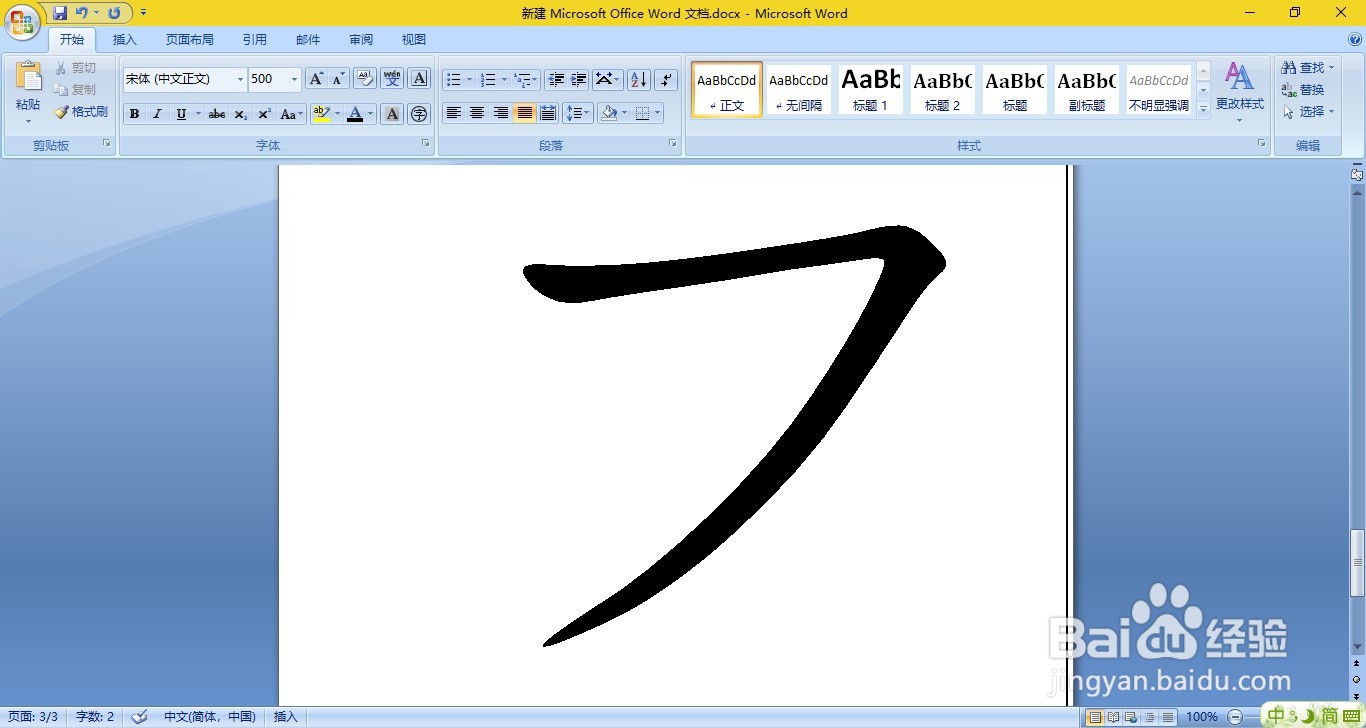Screen dimensions: 1366x728
Task: Select the Format Painter (格式刷)
Action: pos(81,112)
